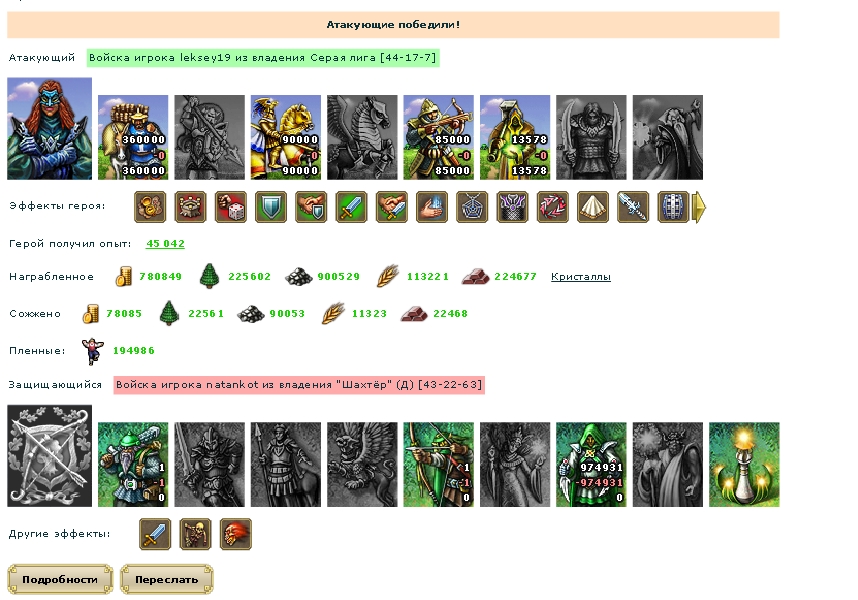Screen dimensions: 858x600
Task: Click the Подробности button
Action: coord(60,579)
